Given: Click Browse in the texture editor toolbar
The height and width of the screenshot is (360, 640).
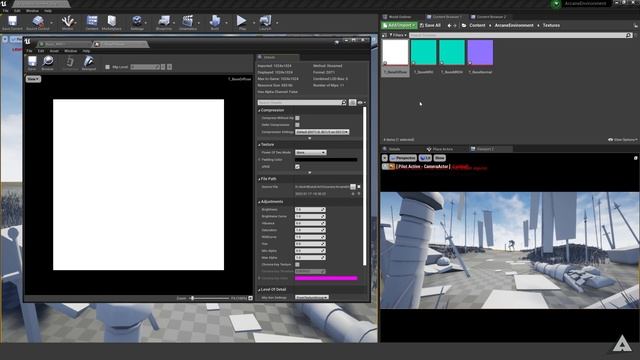Looking at the screenshot, I should (x=48, y=63).
